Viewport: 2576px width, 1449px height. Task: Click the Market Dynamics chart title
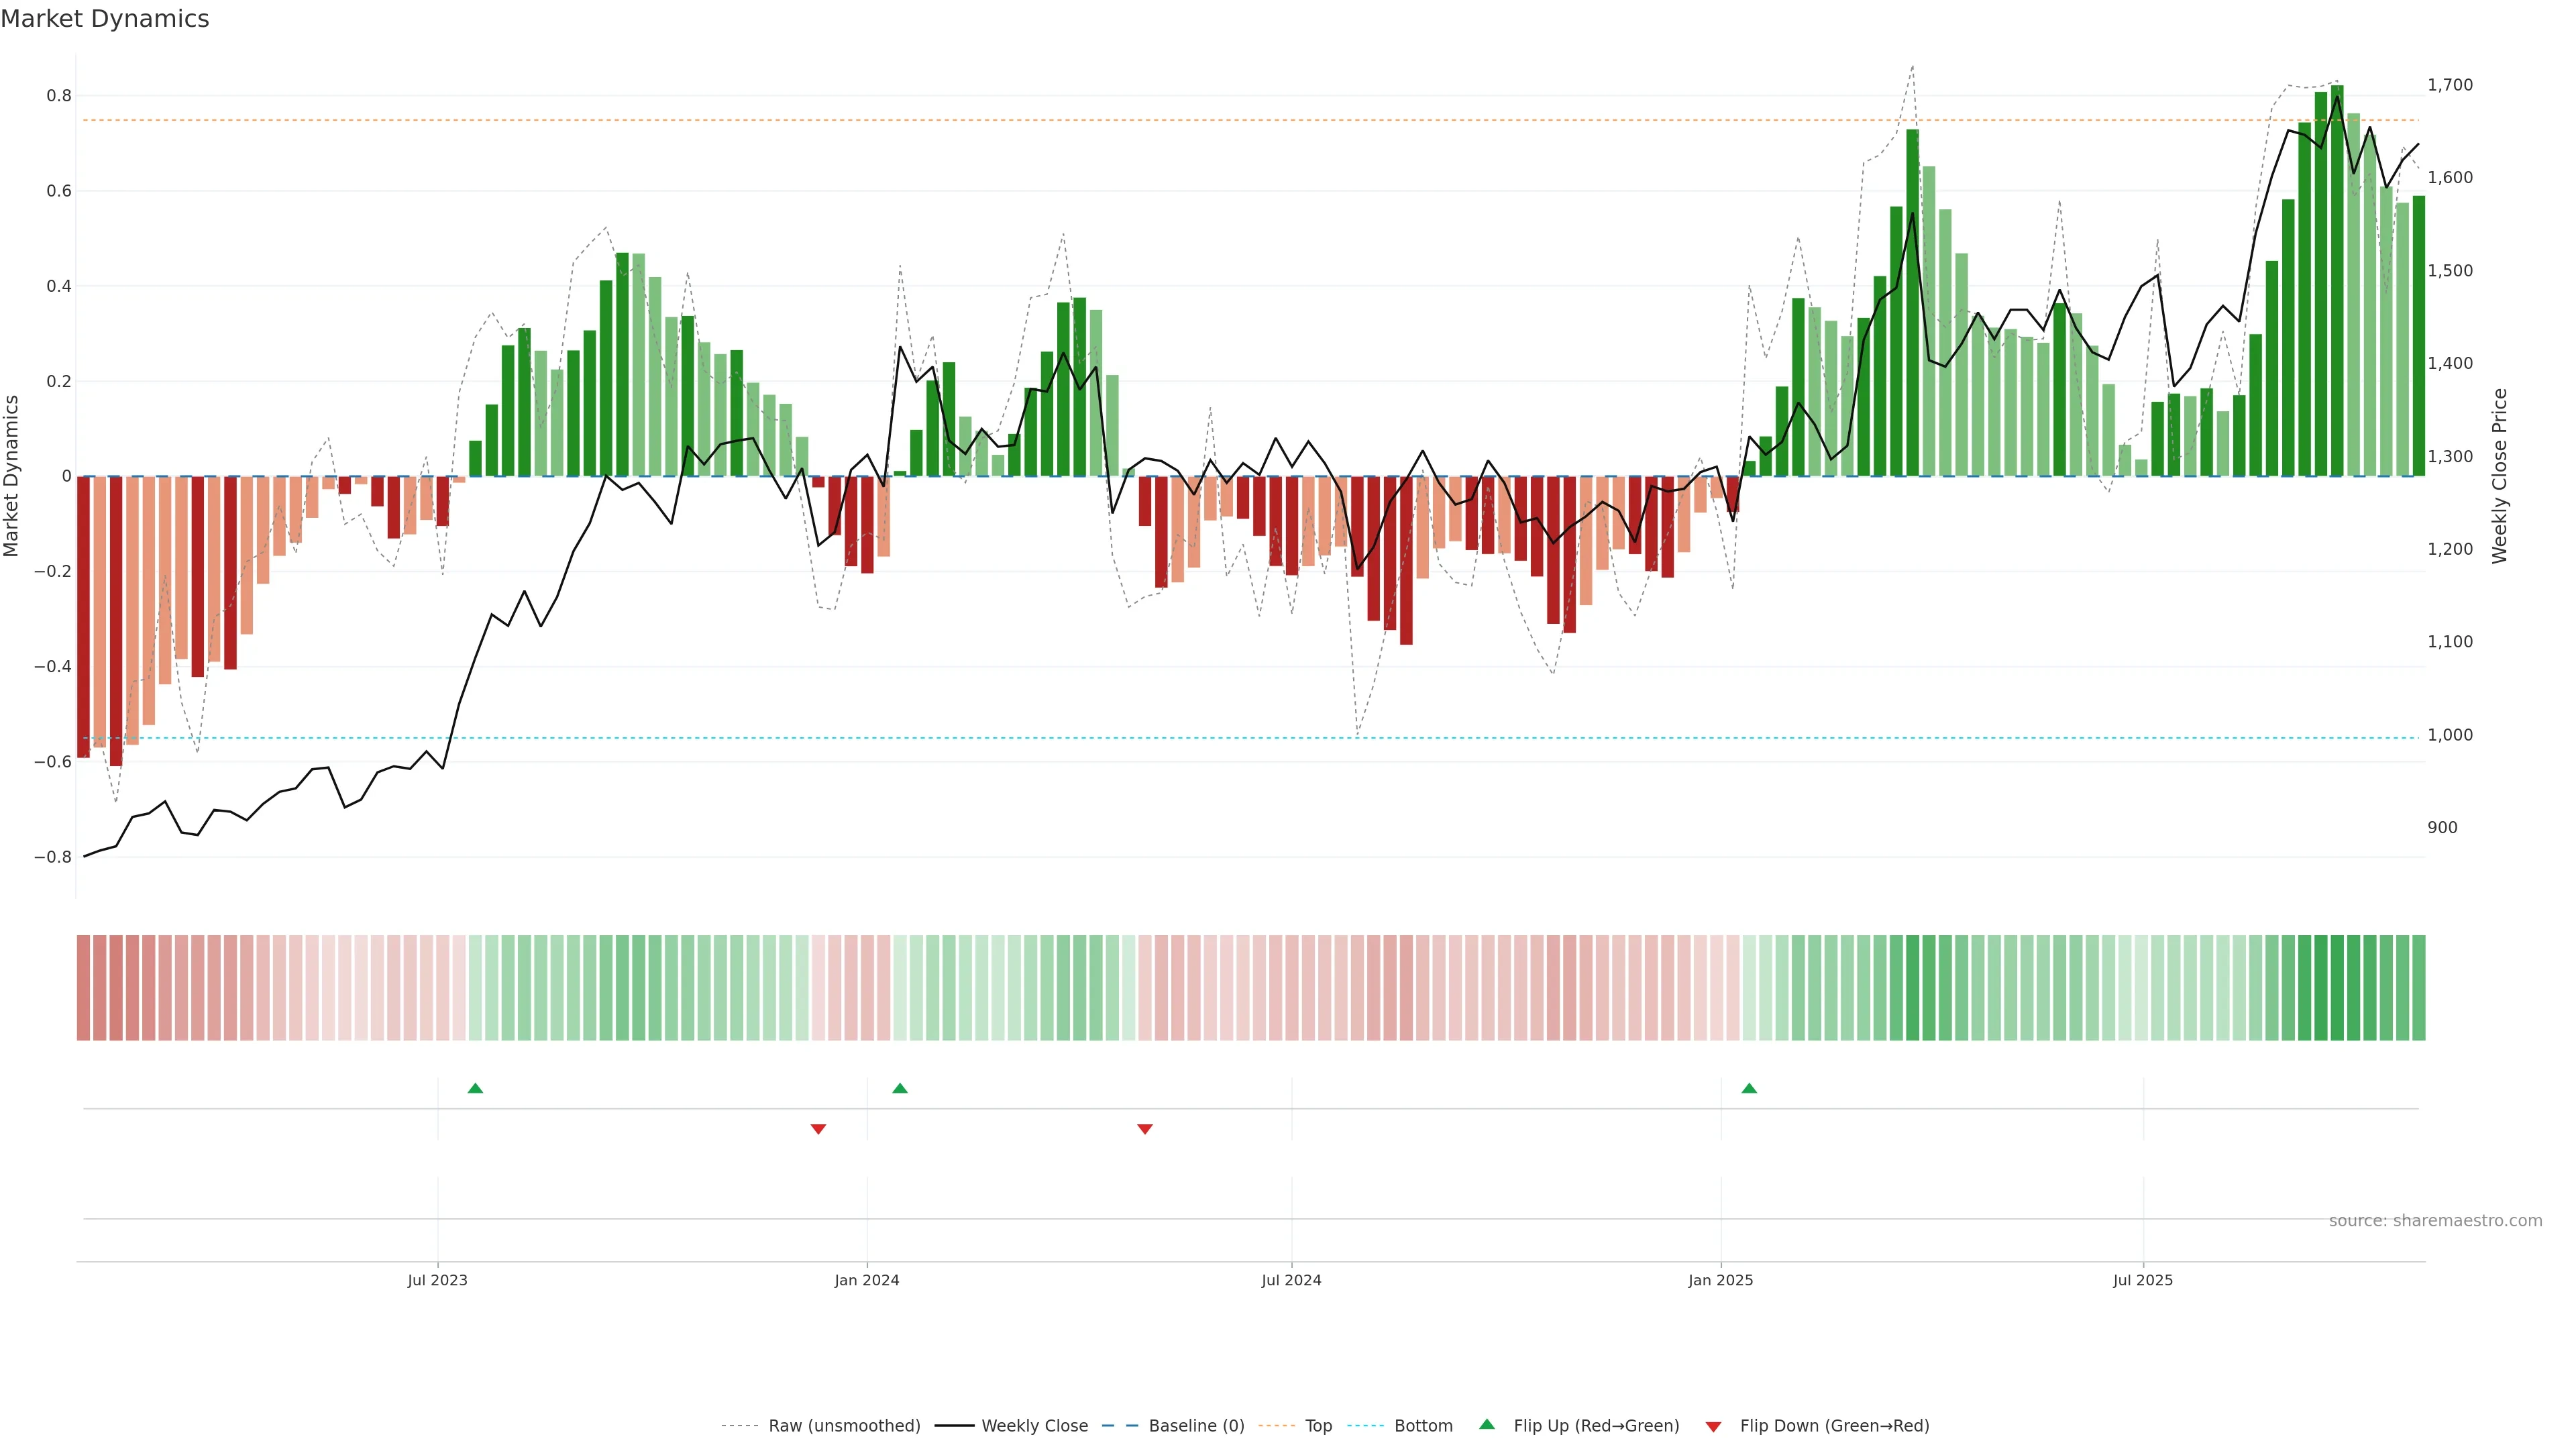tap(105, 19)
